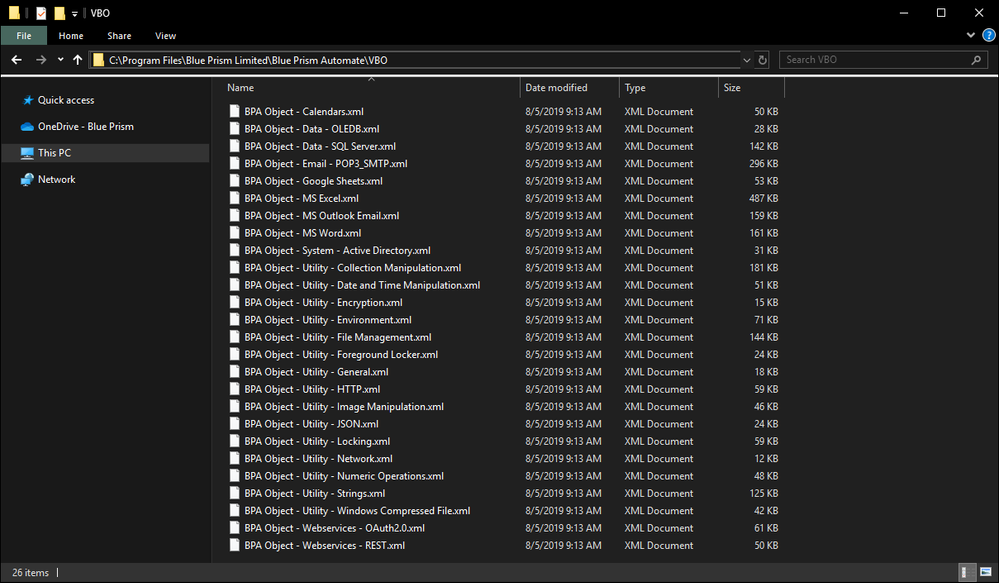The height and width of the screenshot is (583, 999).
Task: Select the Collection Manipulation.xml file icon
Action: click(234, 268)
